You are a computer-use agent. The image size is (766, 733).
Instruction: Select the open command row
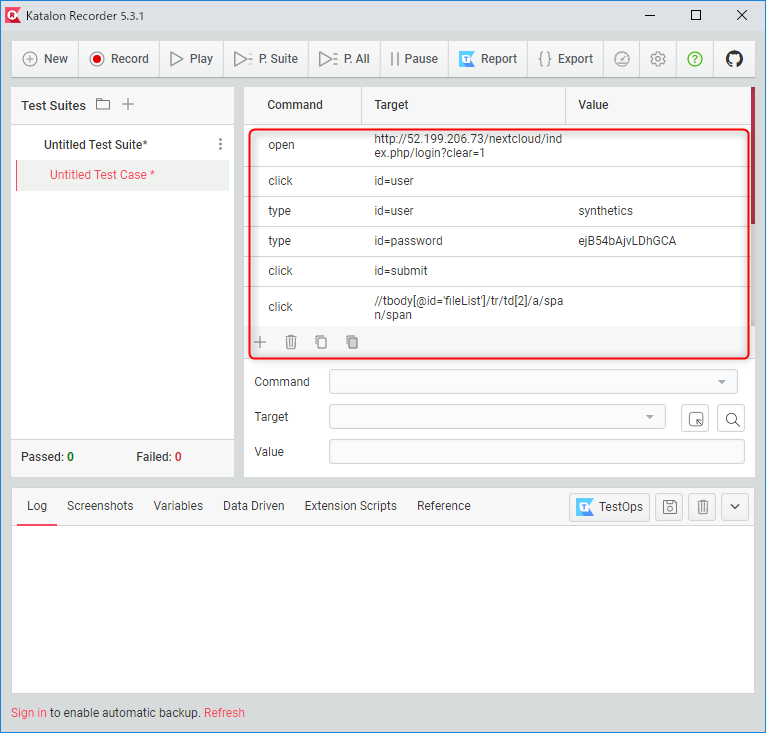point(498,146)
